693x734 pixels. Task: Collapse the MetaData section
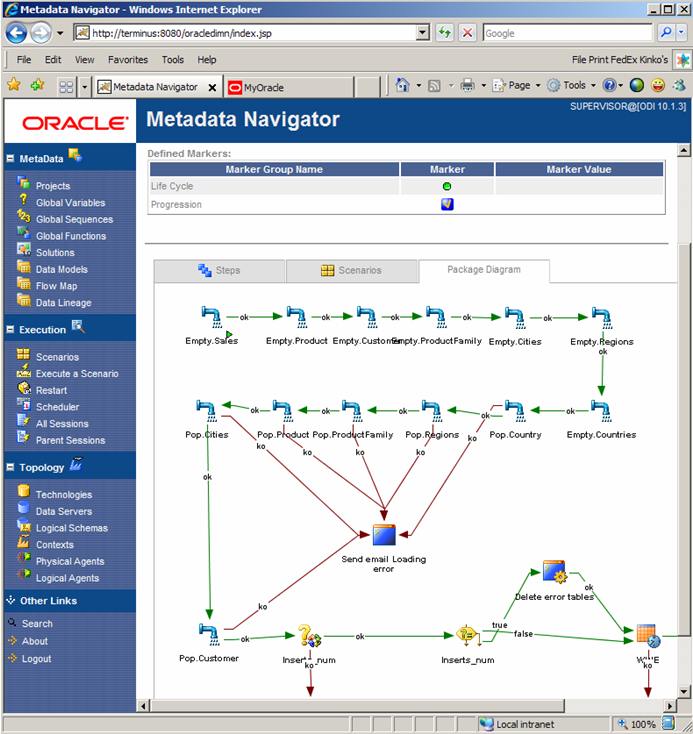click(10, 159)
